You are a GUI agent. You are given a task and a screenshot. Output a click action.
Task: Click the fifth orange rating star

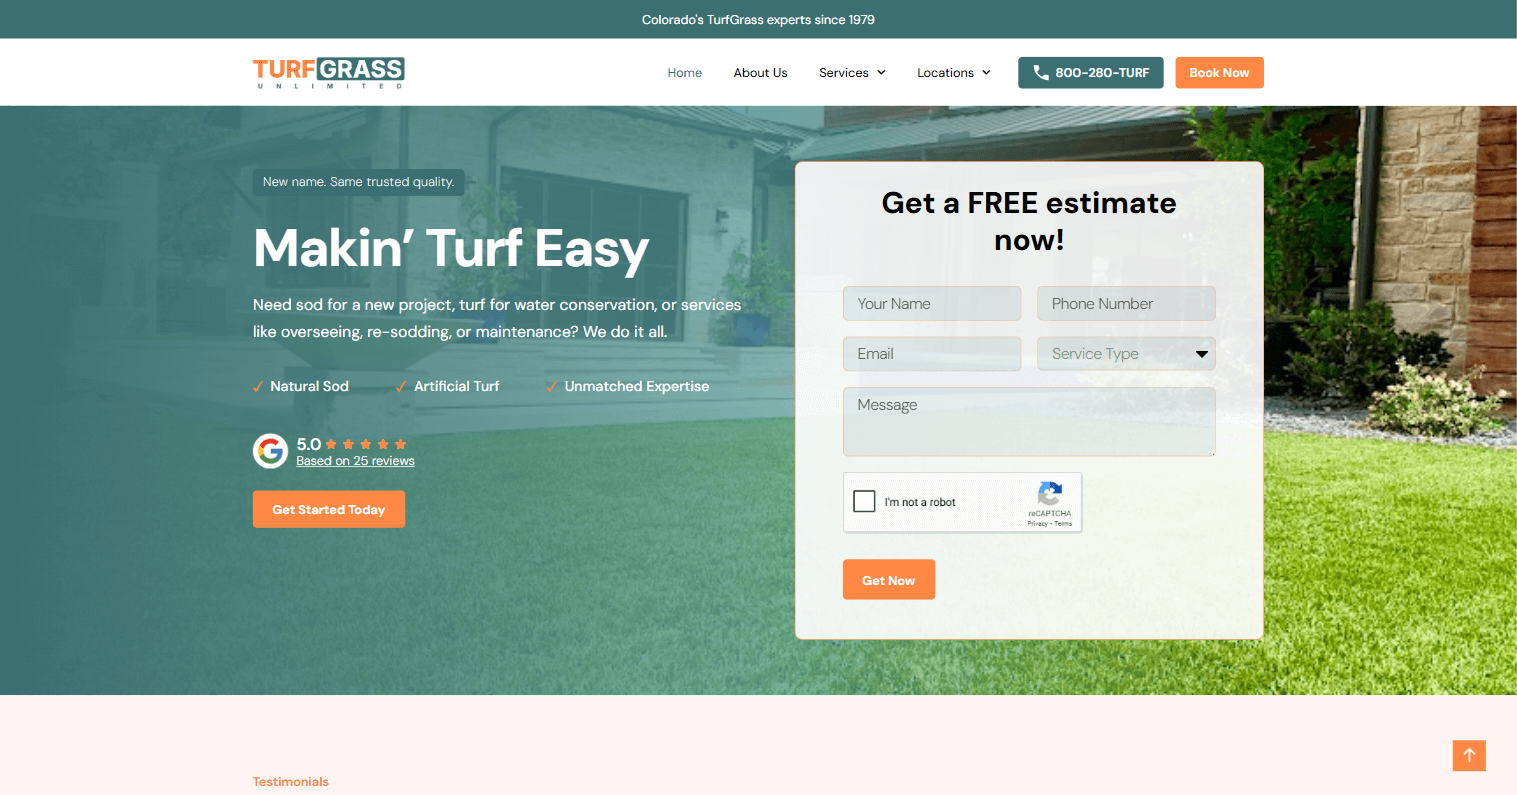click(400, 444)
